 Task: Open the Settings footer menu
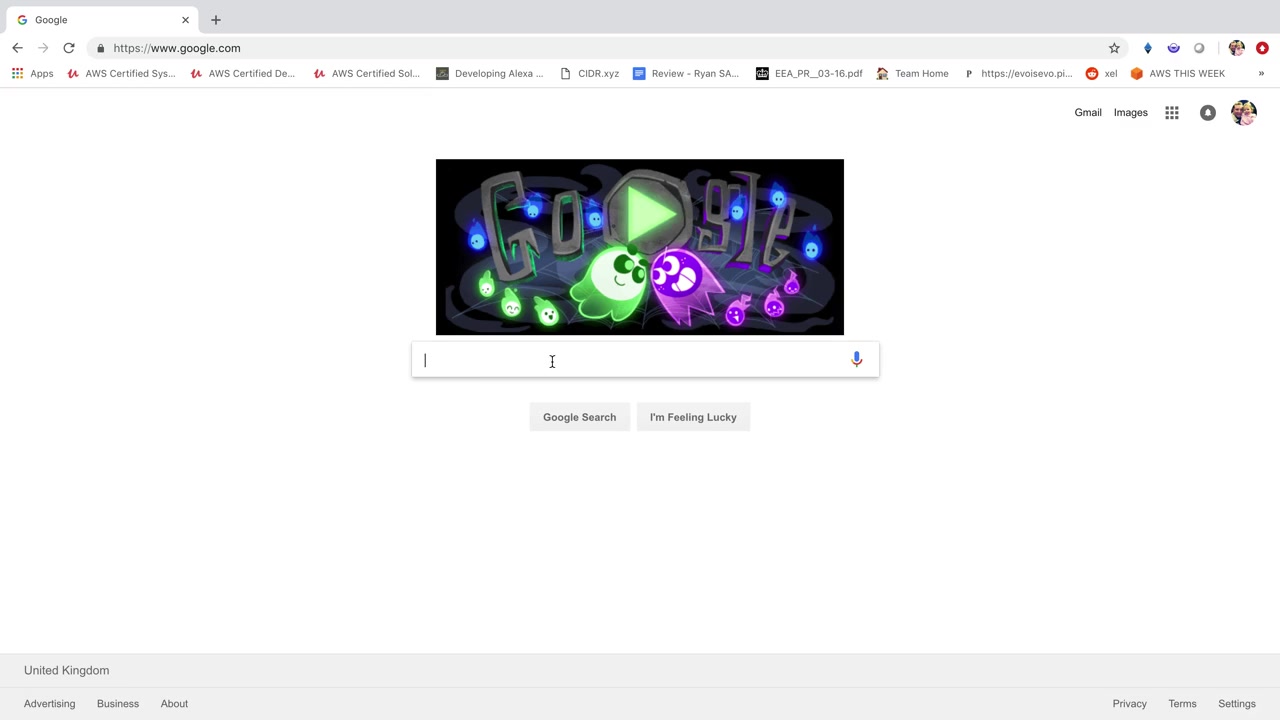1237,704
